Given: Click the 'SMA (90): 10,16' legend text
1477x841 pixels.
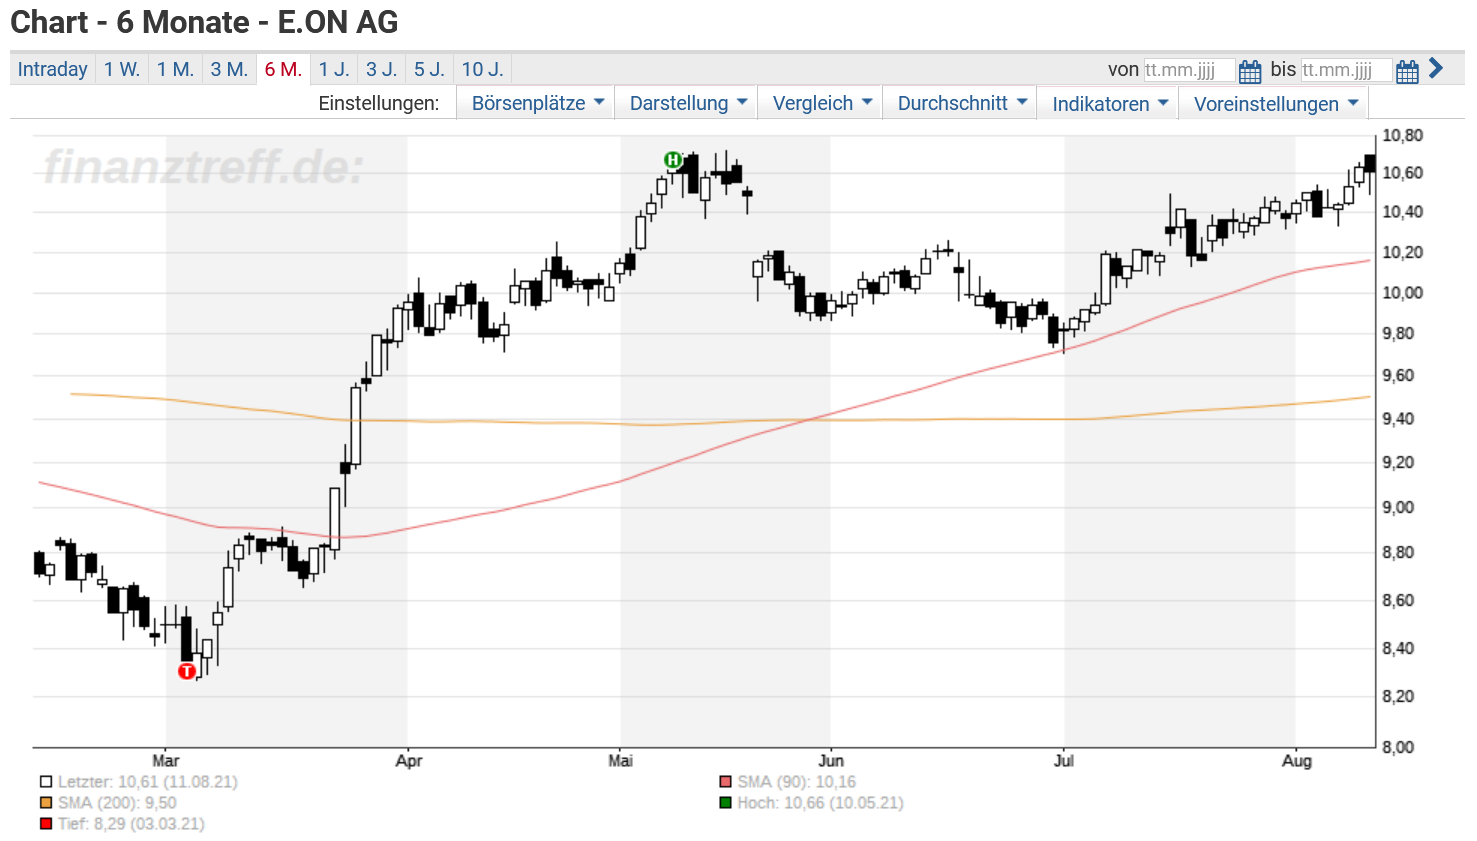Looking at the screenshot, I should [797, 782].
